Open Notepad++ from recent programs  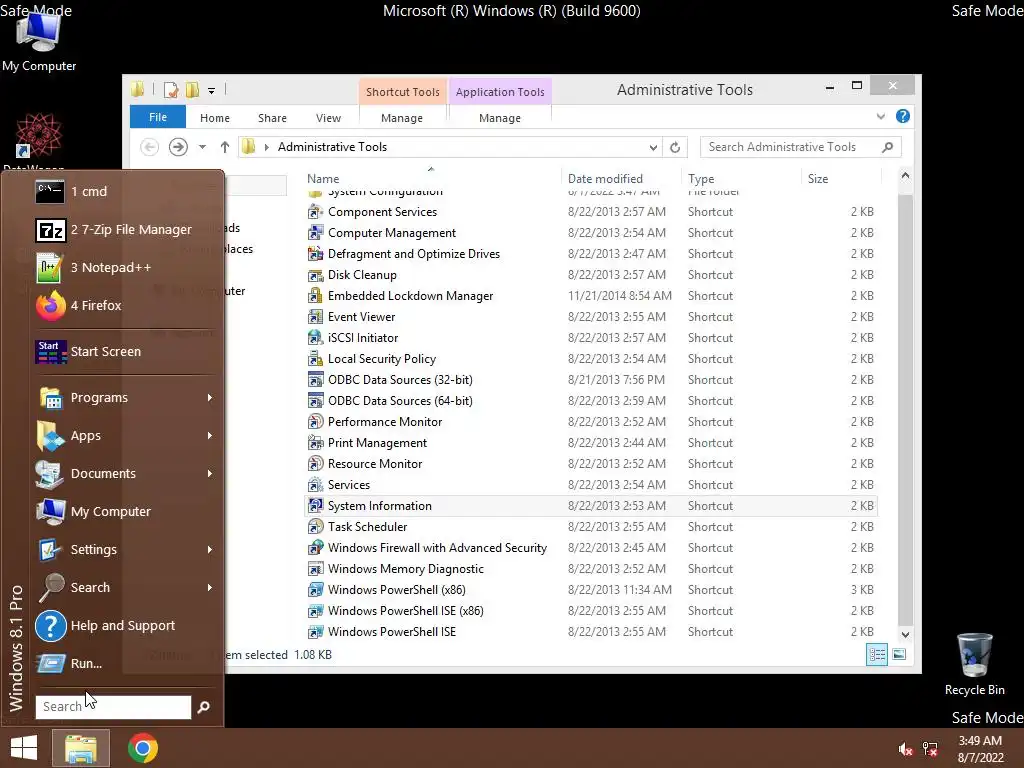124,267
